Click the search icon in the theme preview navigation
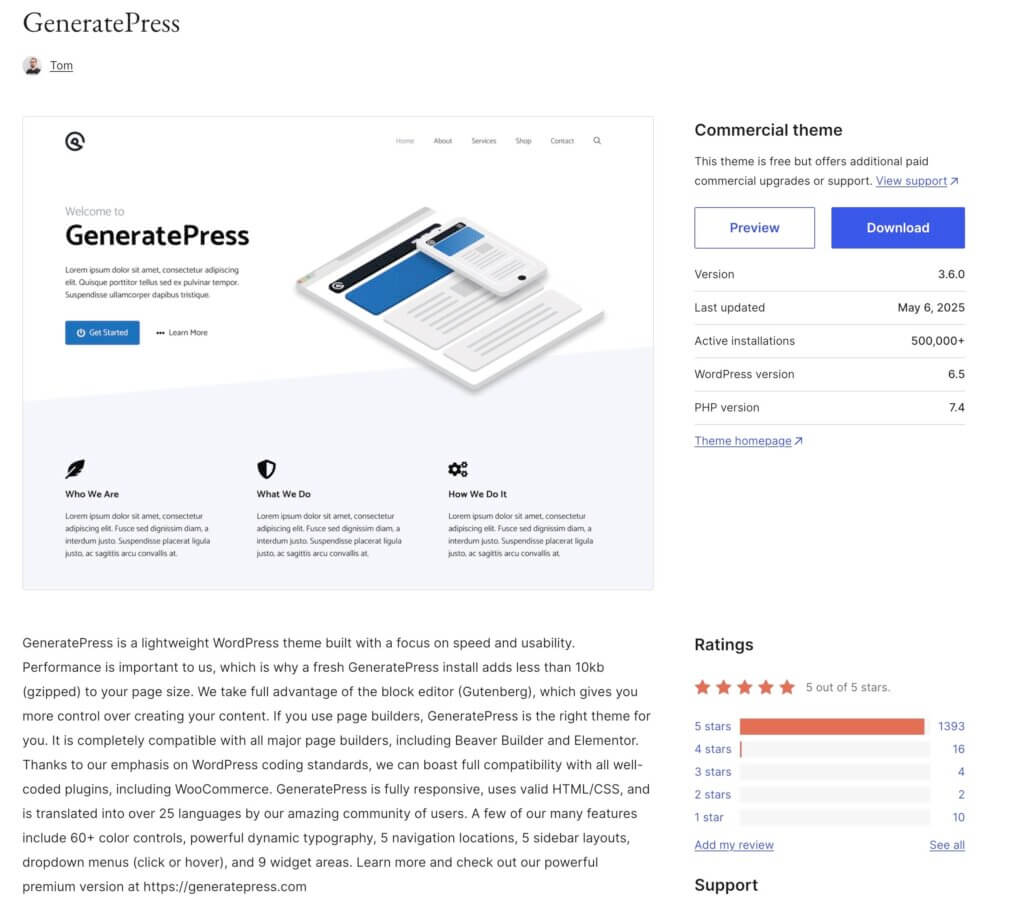 (x=597, y=141)
